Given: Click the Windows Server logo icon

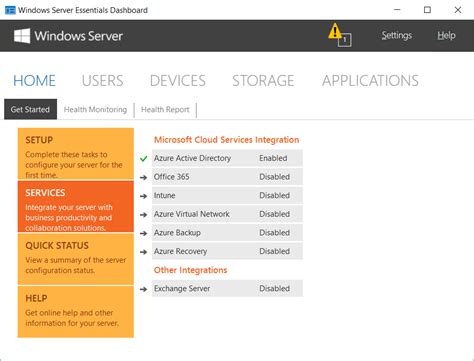Looking at the screenshot, I should click(22, 36).
